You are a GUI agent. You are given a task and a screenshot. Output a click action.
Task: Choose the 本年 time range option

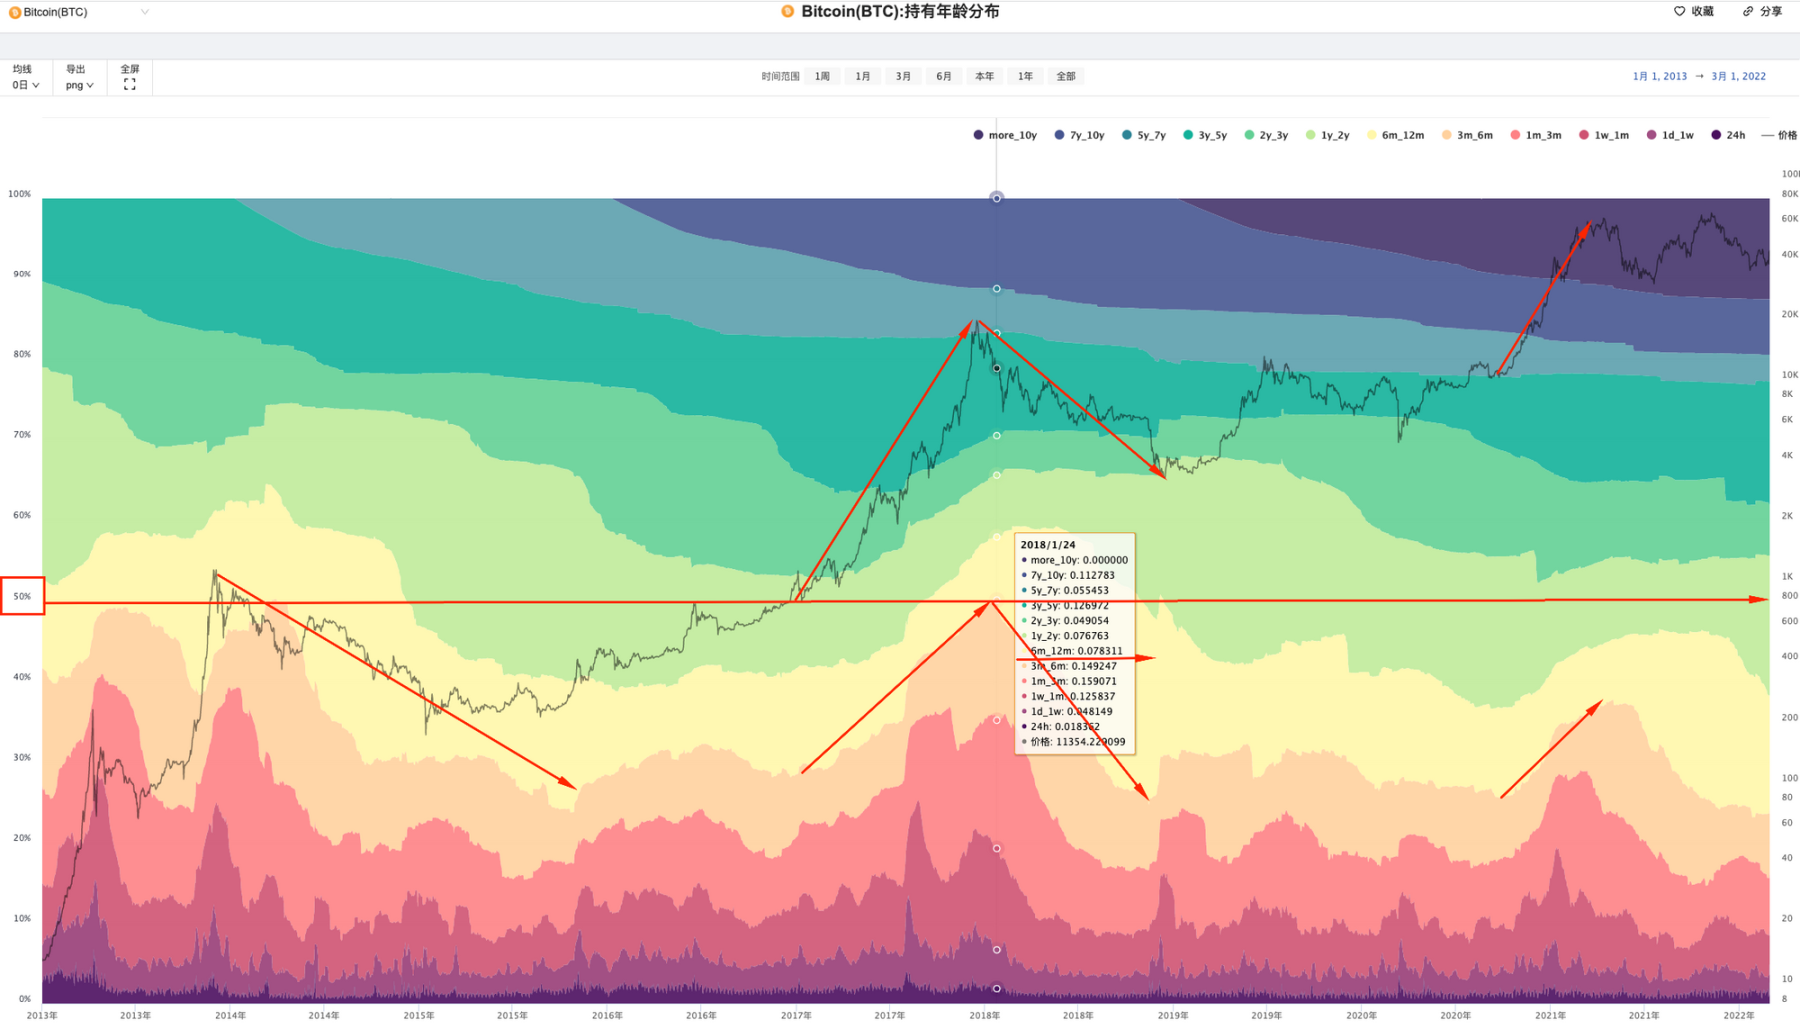(984, 76)
